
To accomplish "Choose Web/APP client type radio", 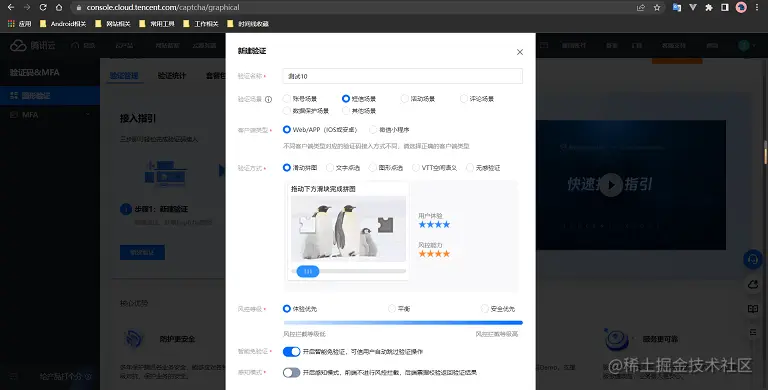I will coord(287,130).
